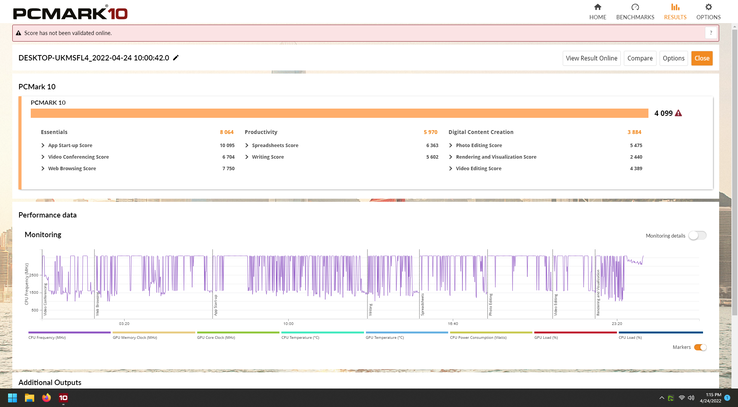Select the CPU Frequency (MHz) legend line
This screenshot has height=407, width=738.
(x=69, y=335)
